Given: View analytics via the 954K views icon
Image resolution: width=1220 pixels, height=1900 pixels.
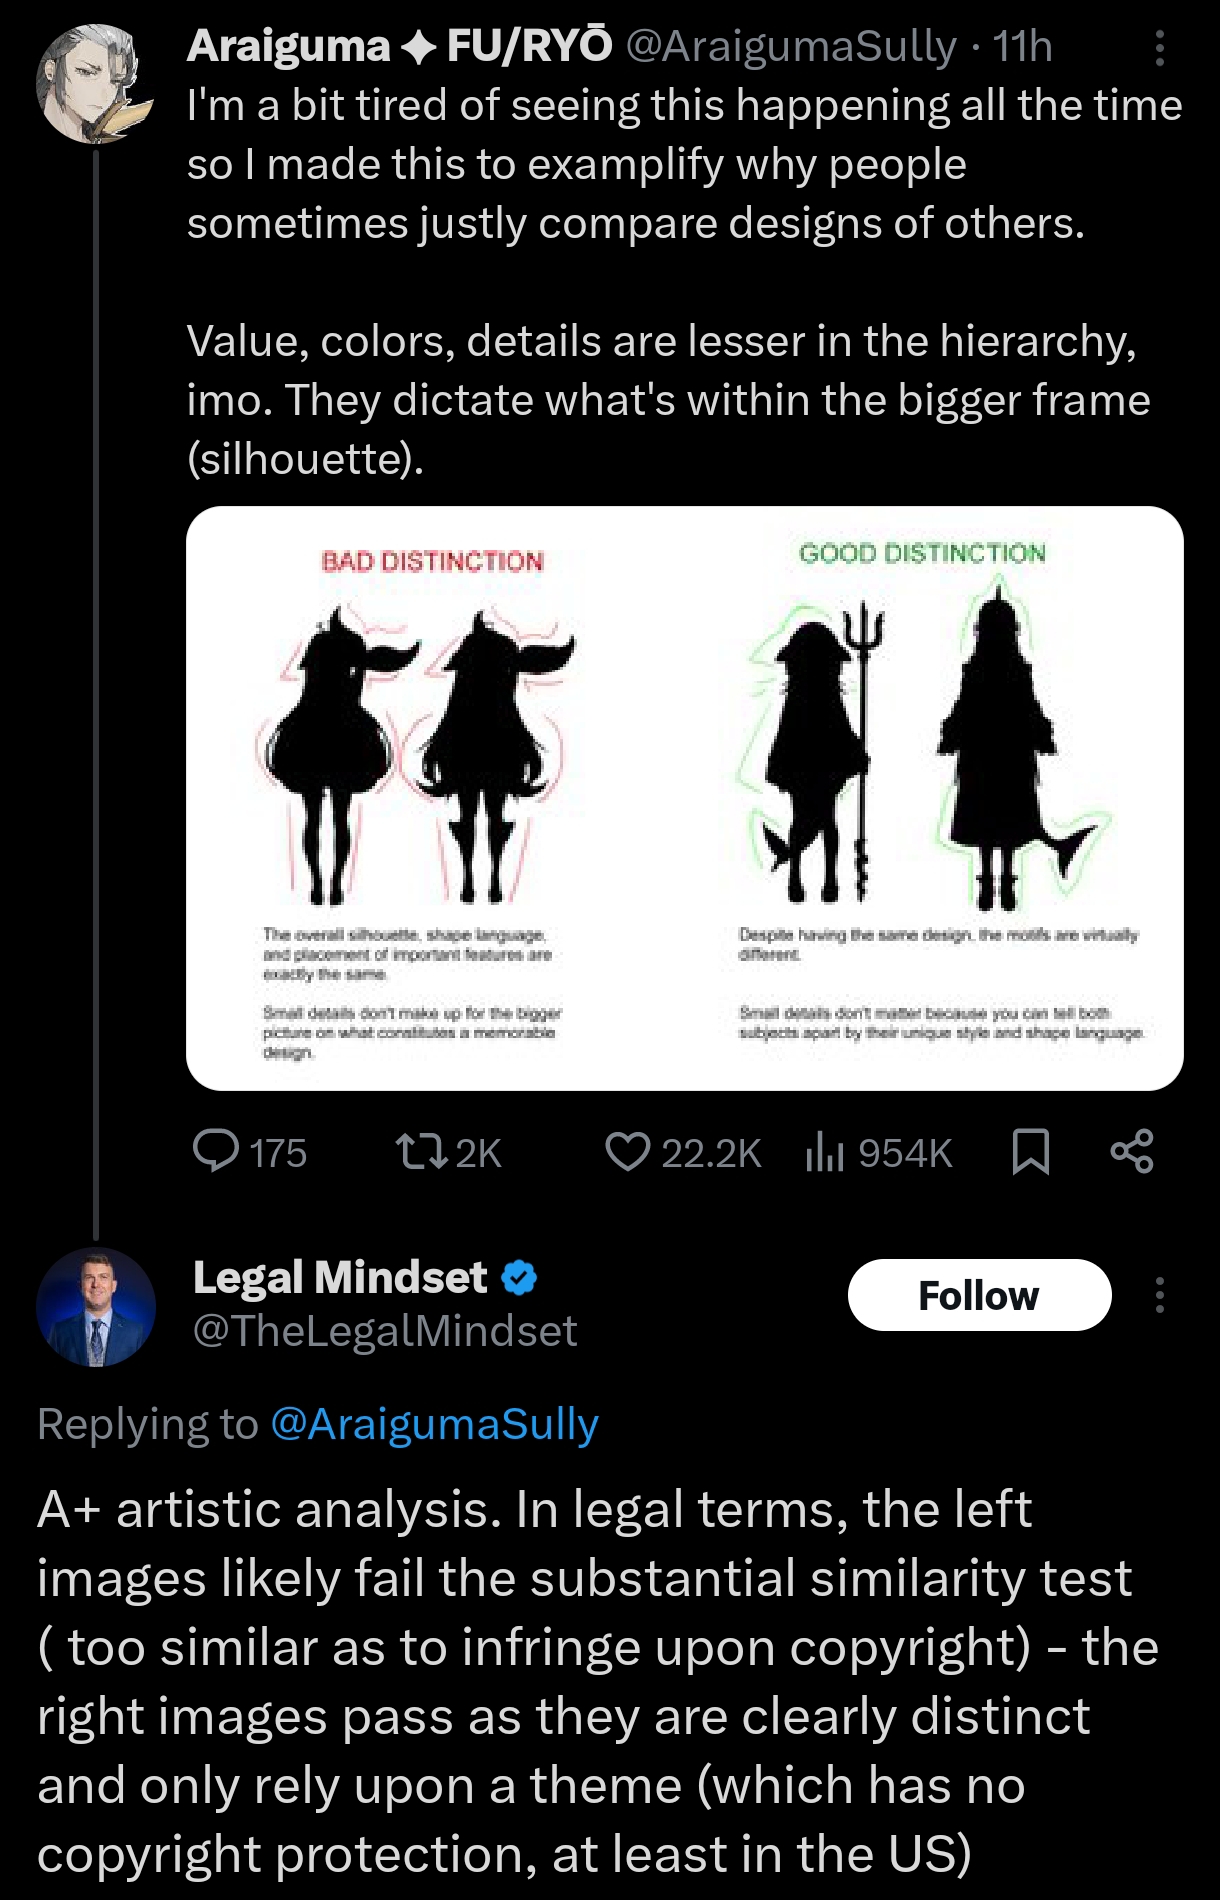Looking at the screenshot, I should [825, 1152].
